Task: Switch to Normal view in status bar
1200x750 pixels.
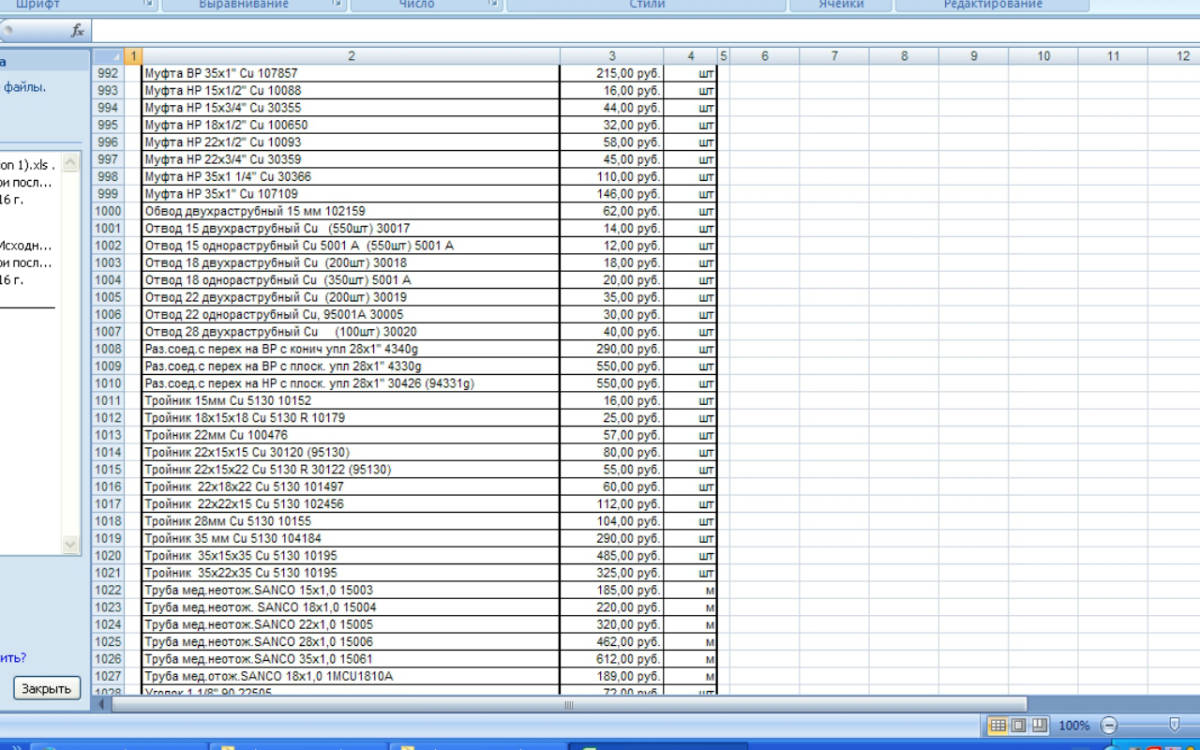Action: click(x=997, y=725)
